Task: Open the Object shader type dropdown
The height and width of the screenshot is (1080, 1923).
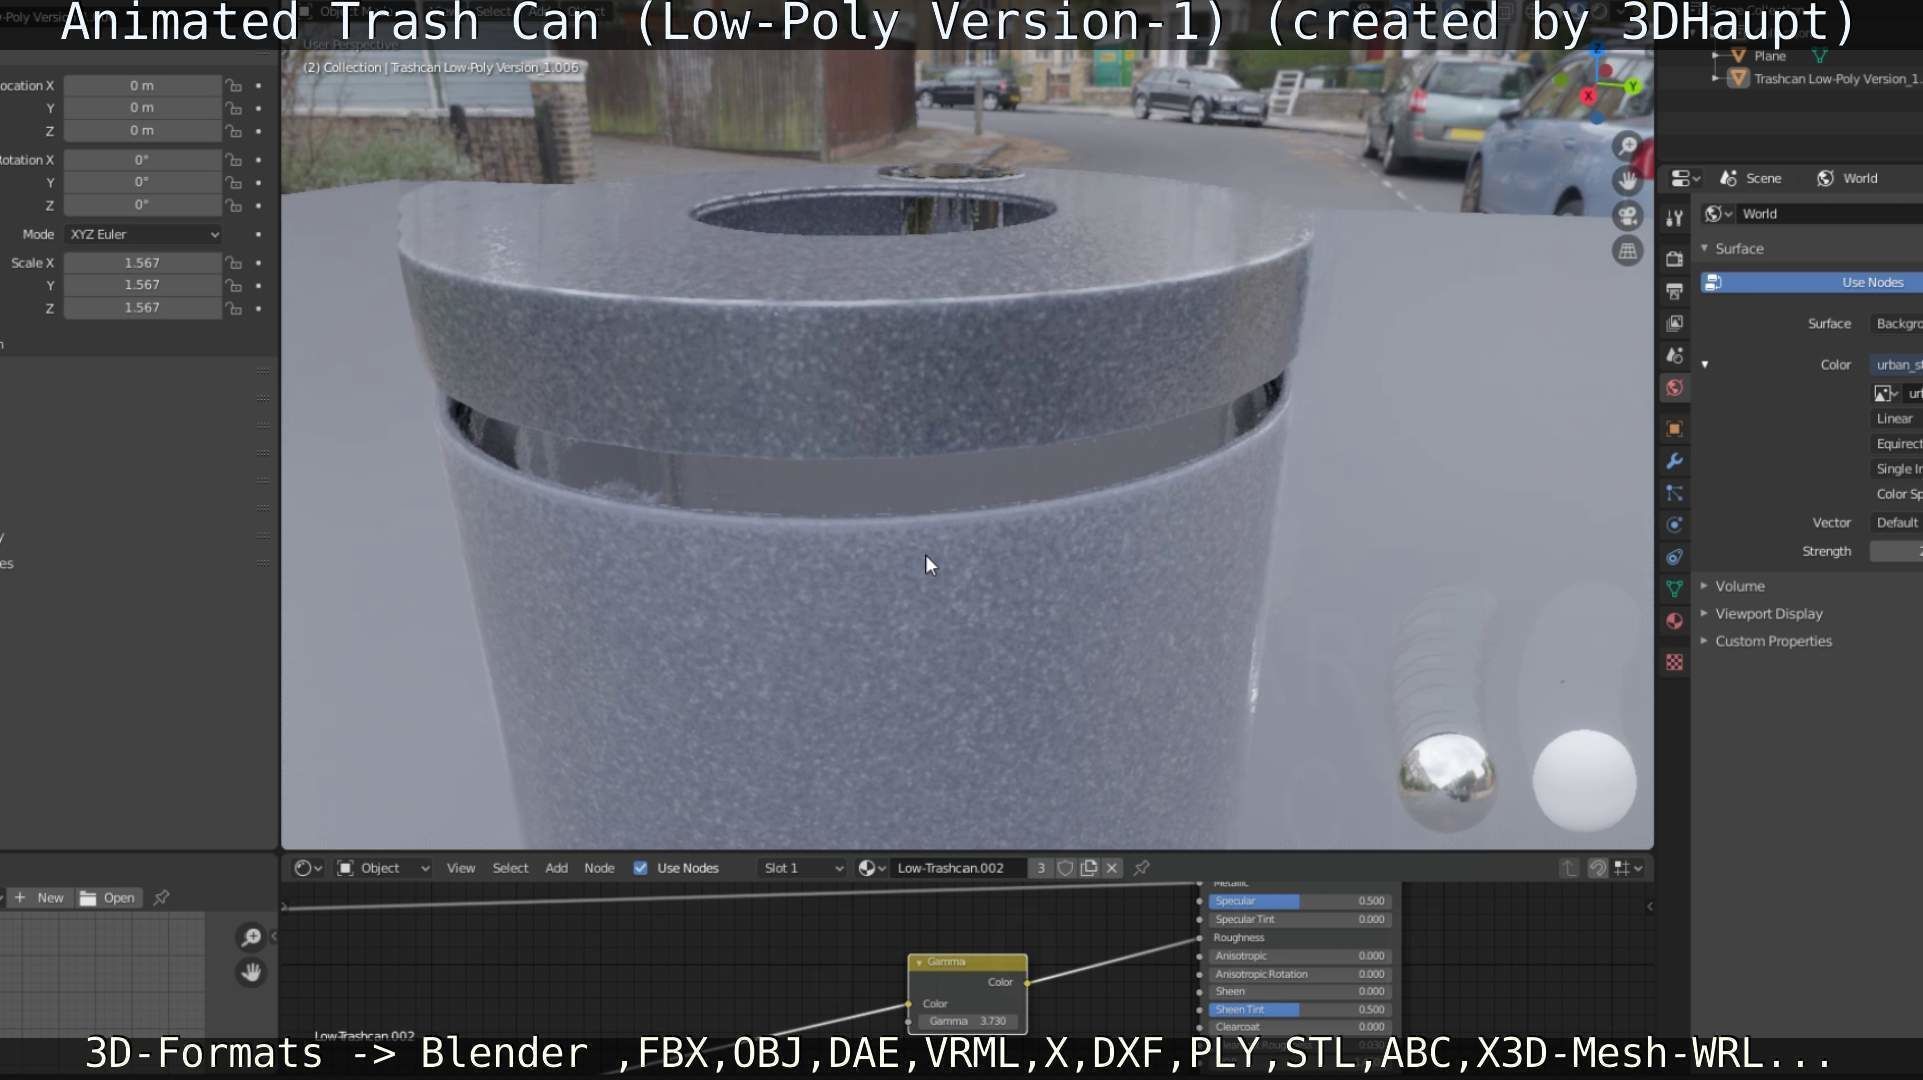Action: point(383,868)
